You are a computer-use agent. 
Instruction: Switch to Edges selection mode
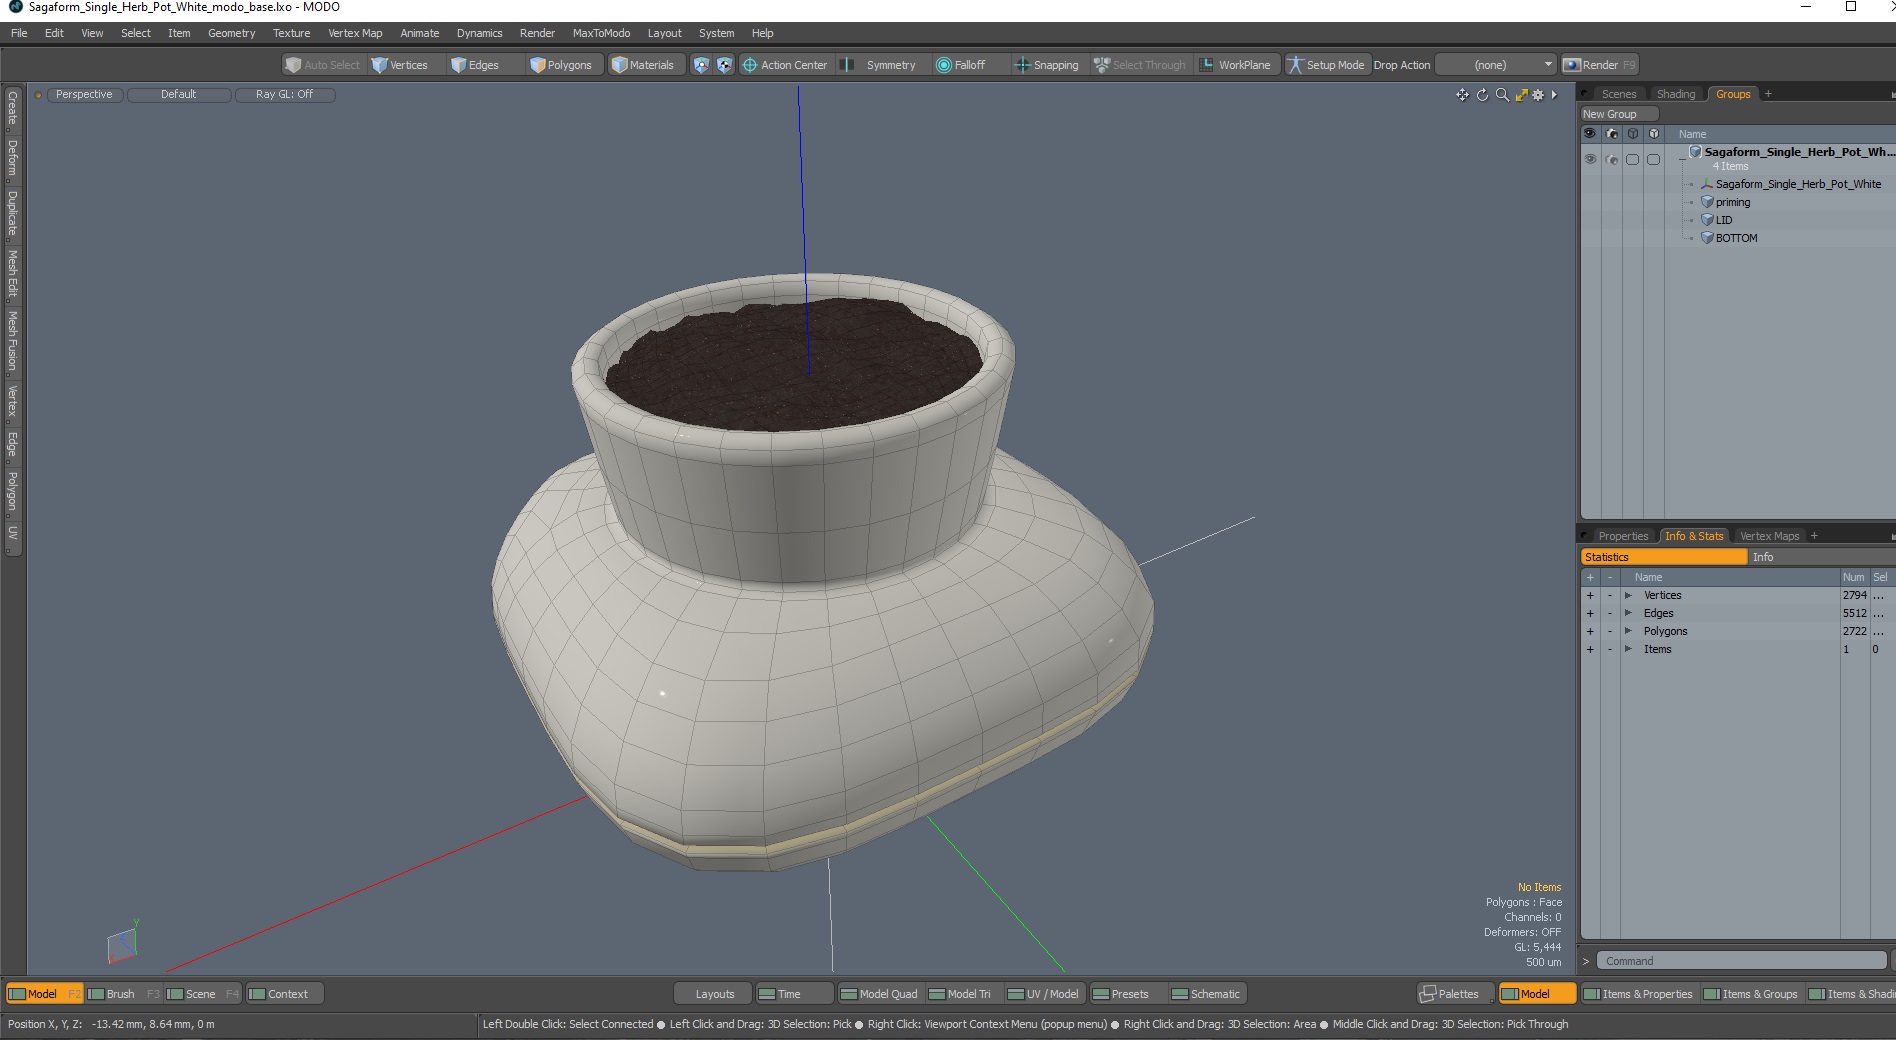point(476,65)
